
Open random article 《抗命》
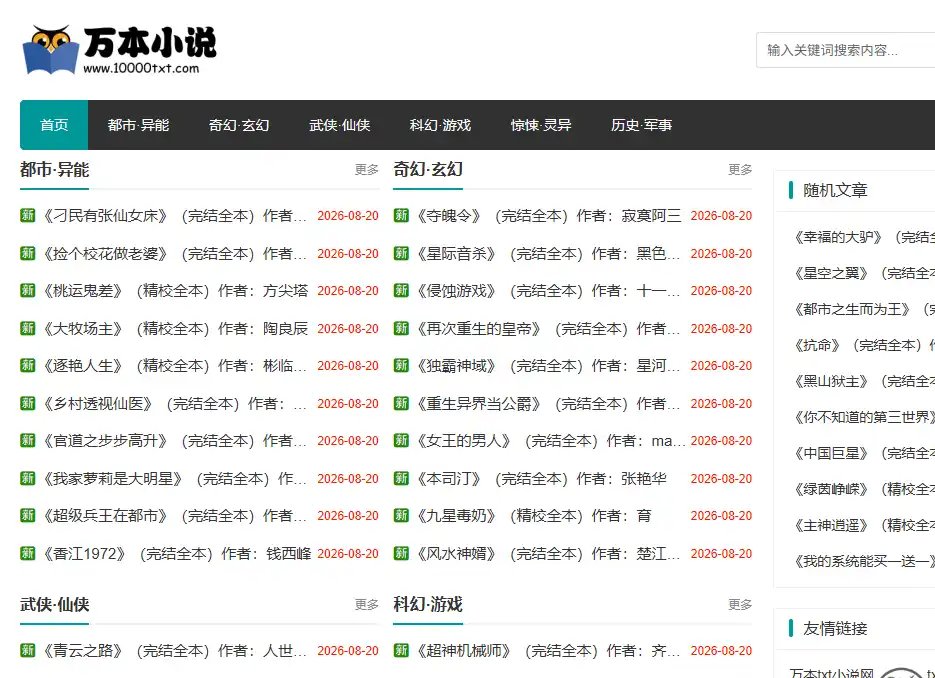pos(862,345)
